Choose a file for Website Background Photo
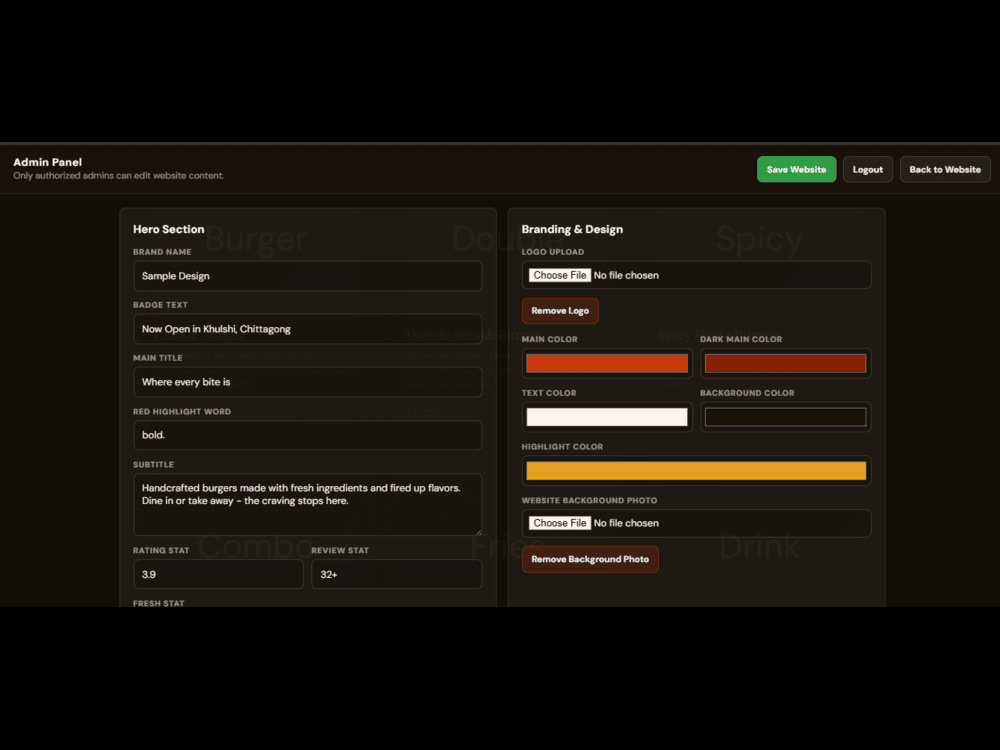Image resolution: width=1000 pixels, height=750 pixels. pos(560,523)
